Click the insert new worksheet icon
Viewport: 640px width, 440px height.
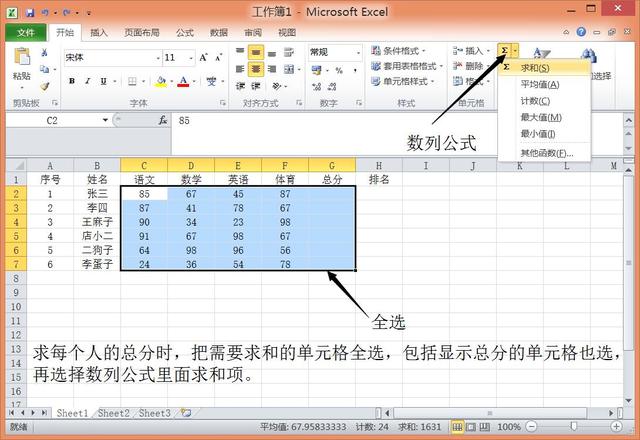[186, 413]
